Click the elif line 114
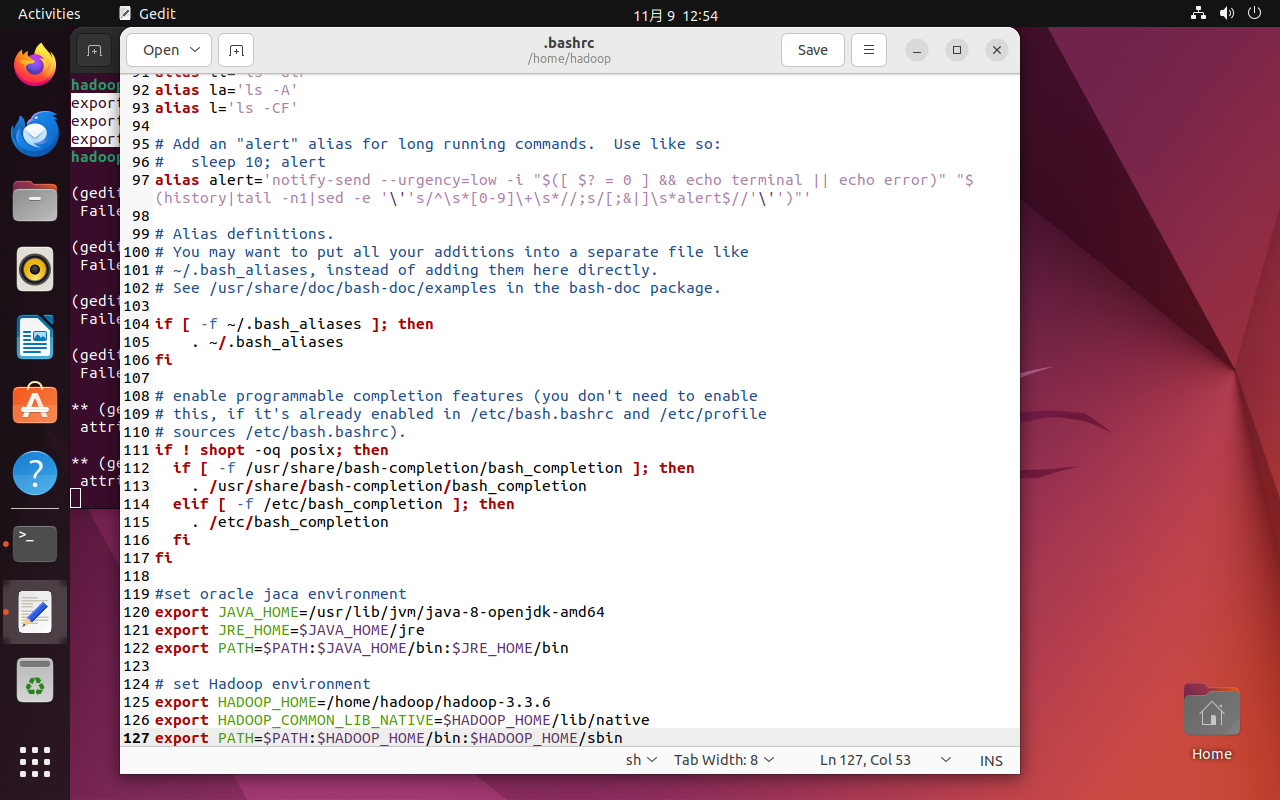Screen dimensions: 1280x800 tap(344, 504)
